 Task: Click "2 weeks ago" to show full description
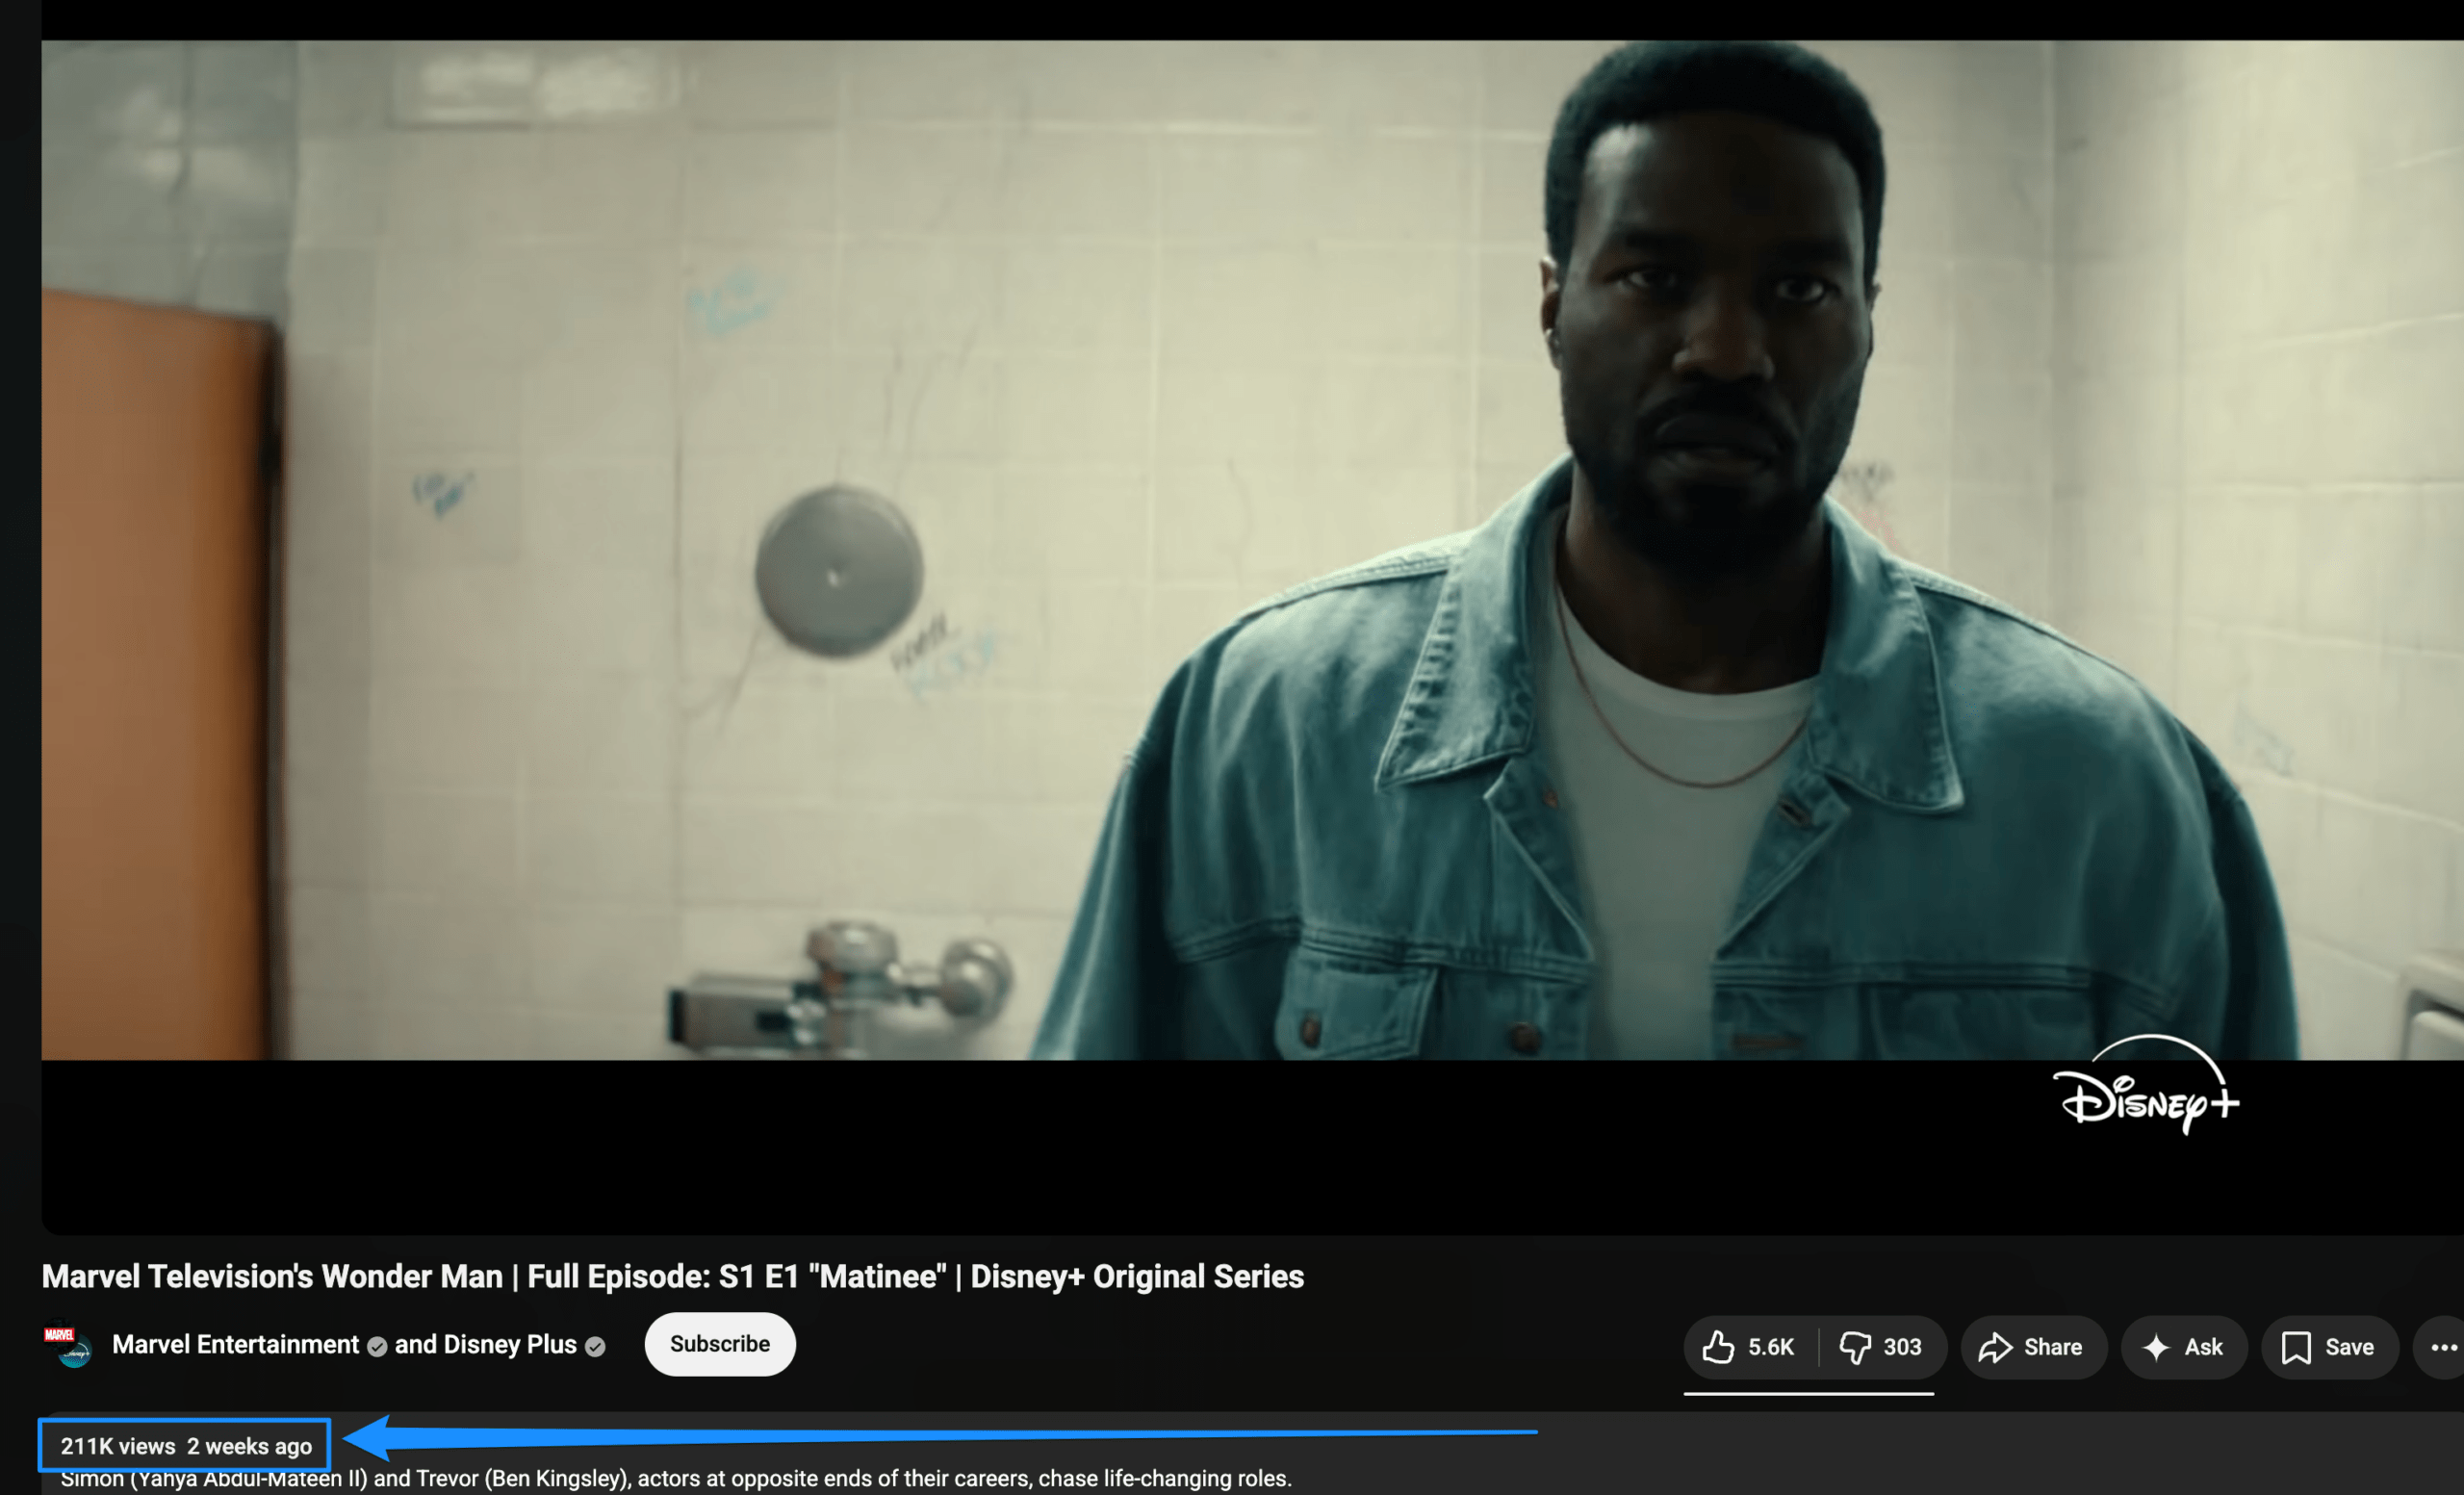coord(250,1445)
